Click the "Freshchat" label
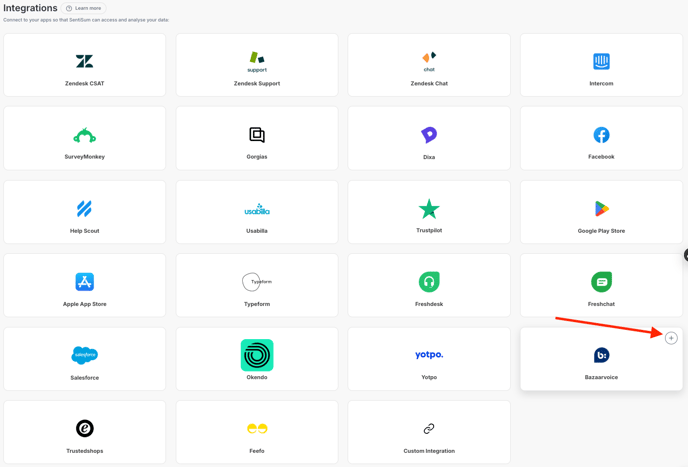688x467 pixels. [x=601, y=304]
